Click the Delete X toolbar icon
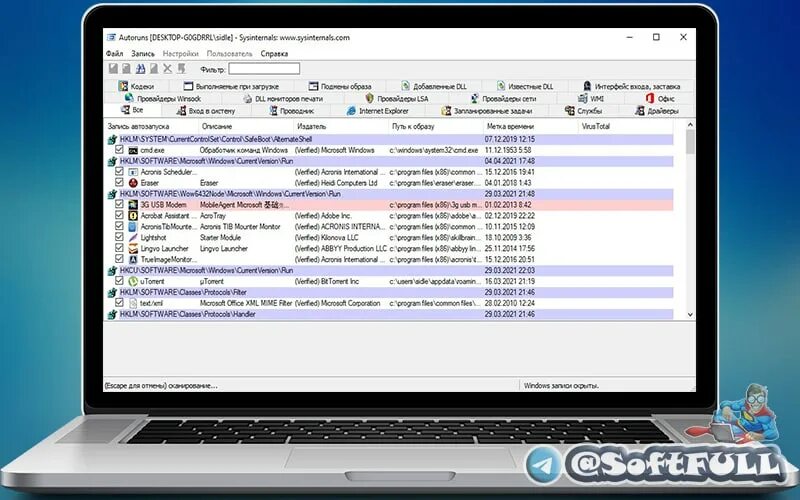This screenshot has height=500, width=800. [167, 68]
